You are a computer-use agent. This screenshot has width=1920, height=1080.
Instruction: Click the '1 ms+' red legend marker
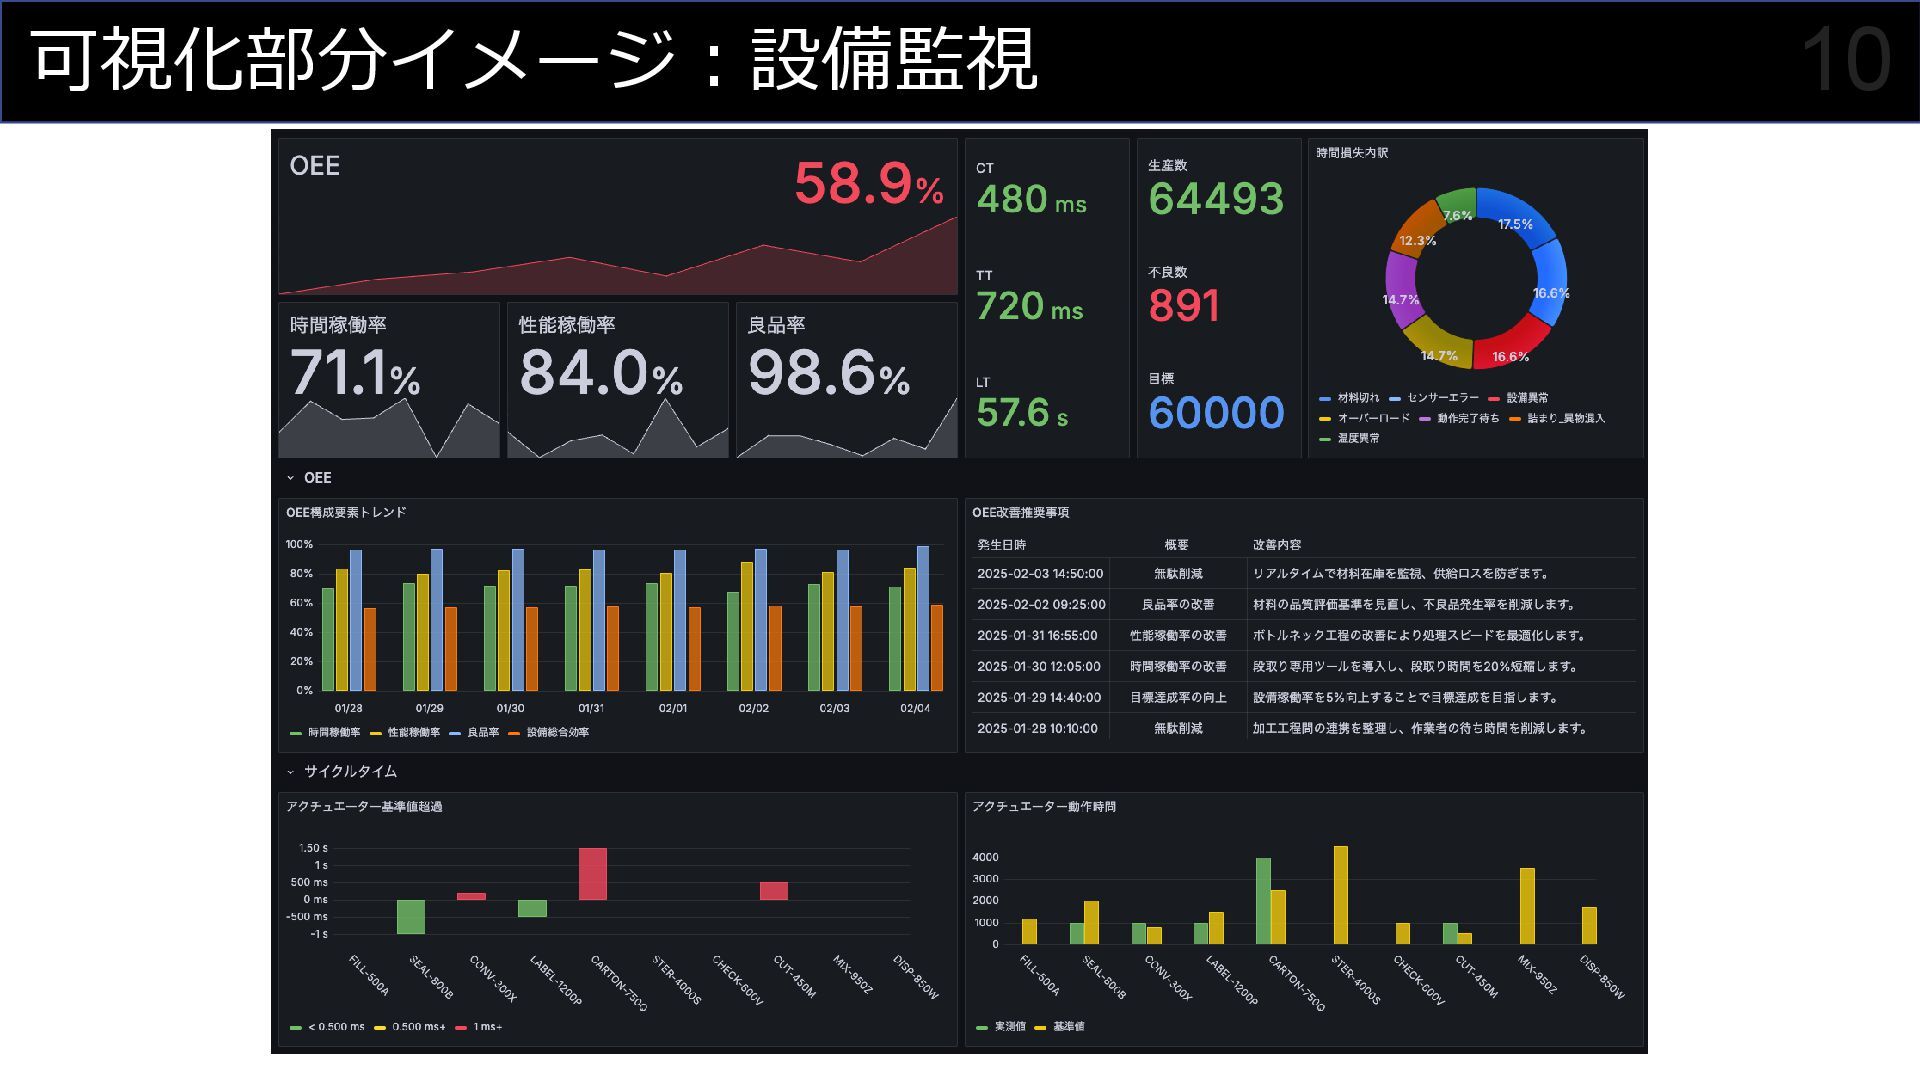[x=461, y=1028]
